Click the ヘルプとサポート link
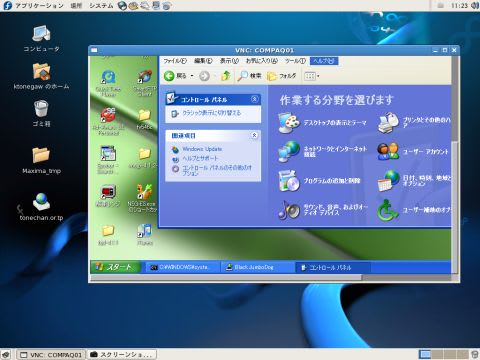Image resolution: width=480 pixels, height=360 pixels. [200, 158]
